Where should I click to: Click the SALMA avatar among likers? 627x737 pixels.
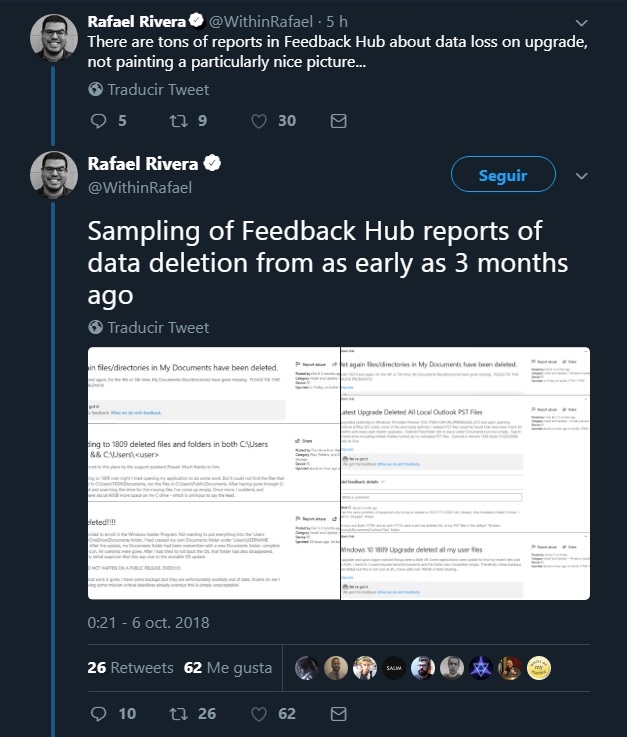point(394,668)
